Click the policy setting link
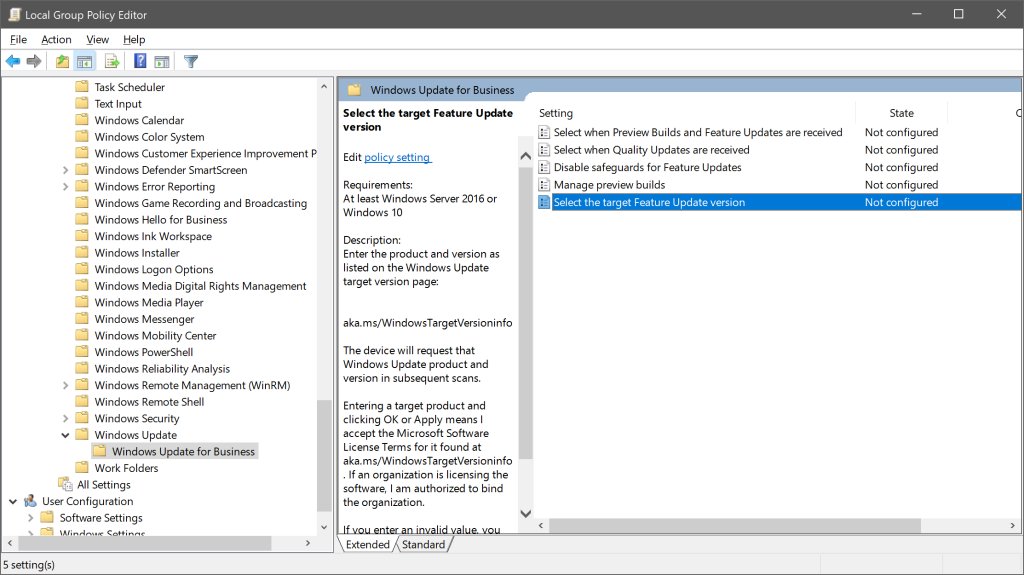Image resolution: width=1024 pixels, height=575 pixels. pos(397,157)
